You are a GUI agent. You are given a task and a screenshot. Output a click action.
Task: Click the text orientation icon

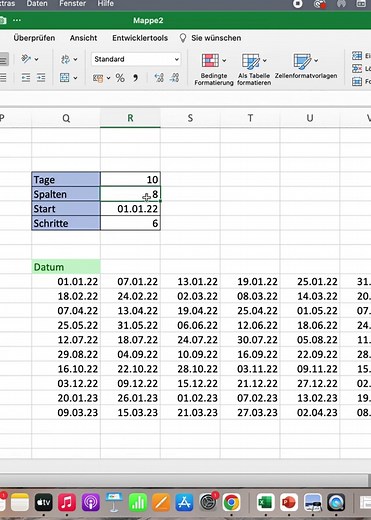point(26,59)
